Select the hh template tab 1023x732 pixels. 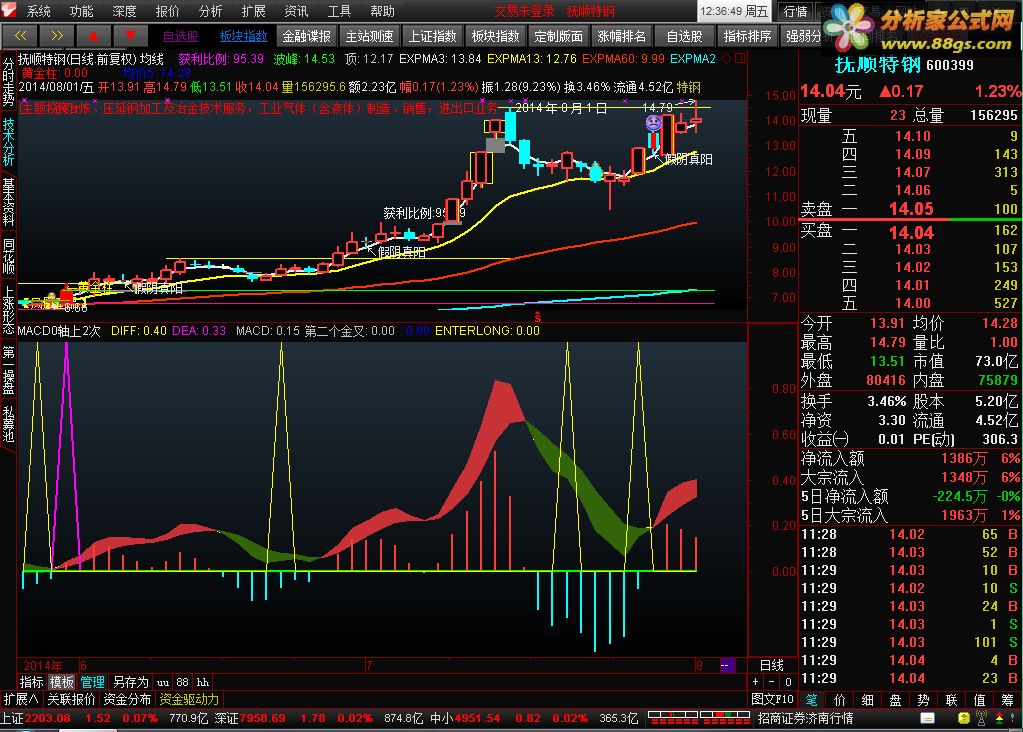click(203, 682)
